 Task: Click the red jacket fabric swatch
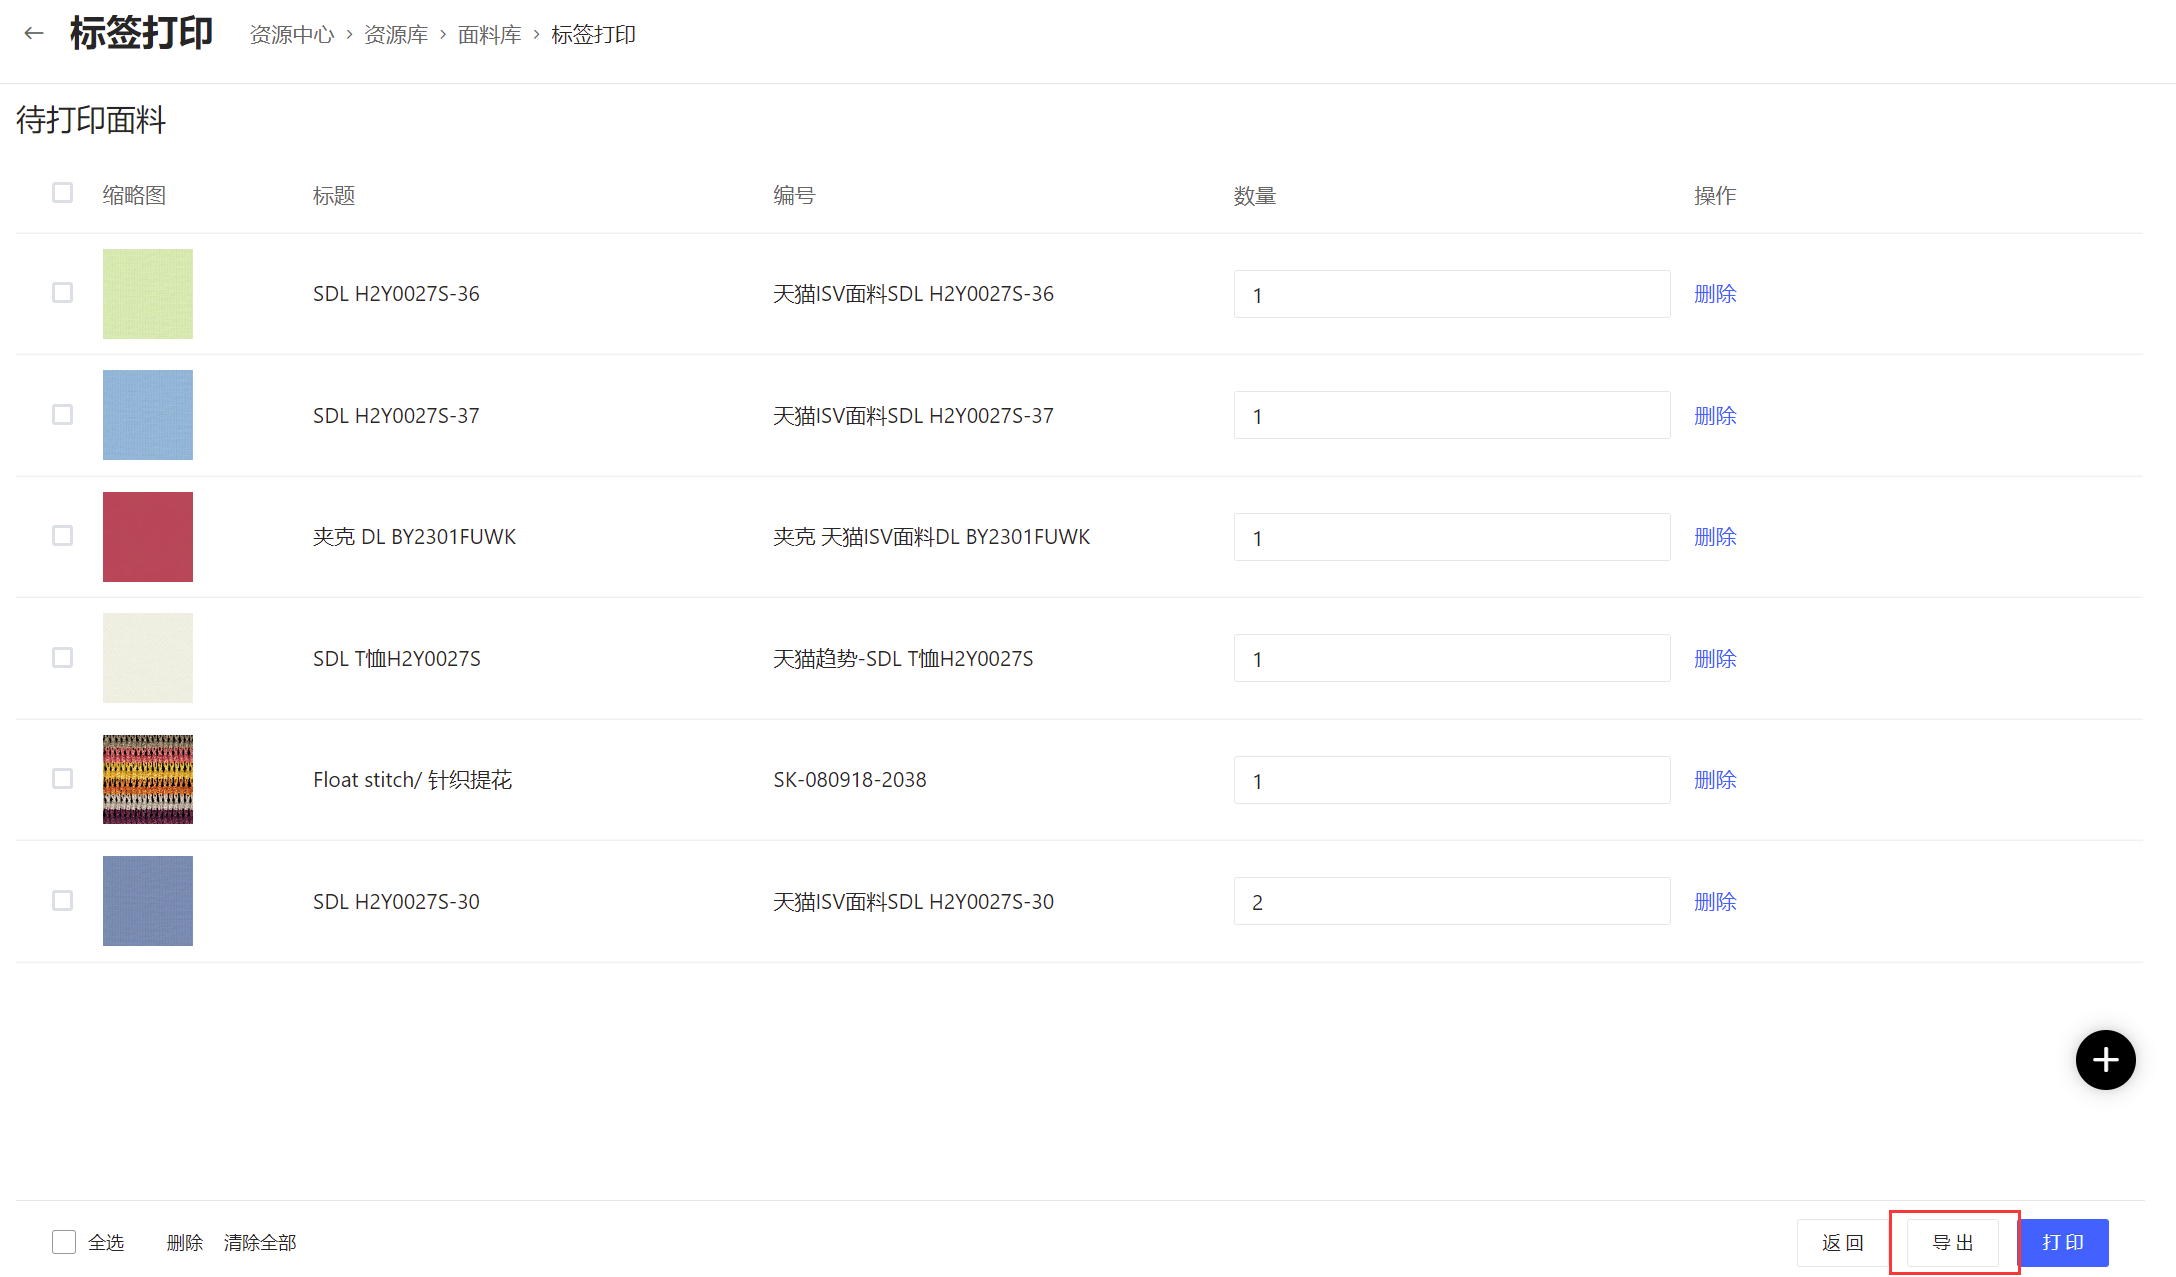tap(147, 537)
